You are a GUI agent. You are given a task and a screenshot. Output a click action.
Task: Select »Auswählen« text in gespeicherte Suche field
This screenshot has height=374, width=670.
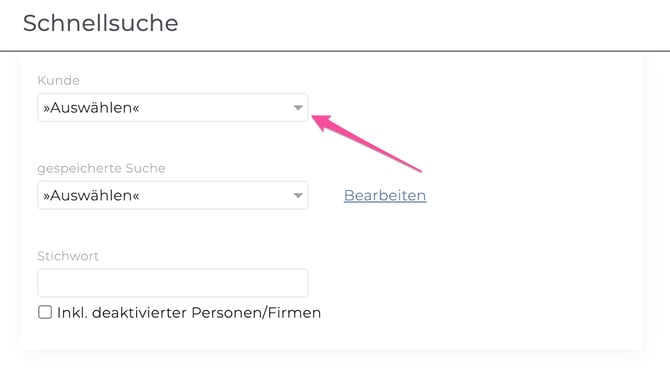[x=91, y=195]
